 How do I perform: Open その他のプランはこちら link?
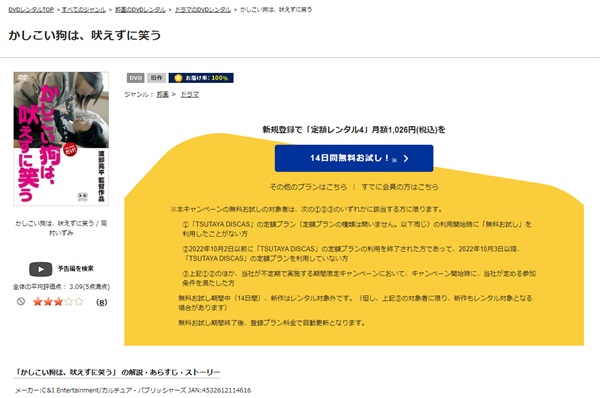pos(308,187)
